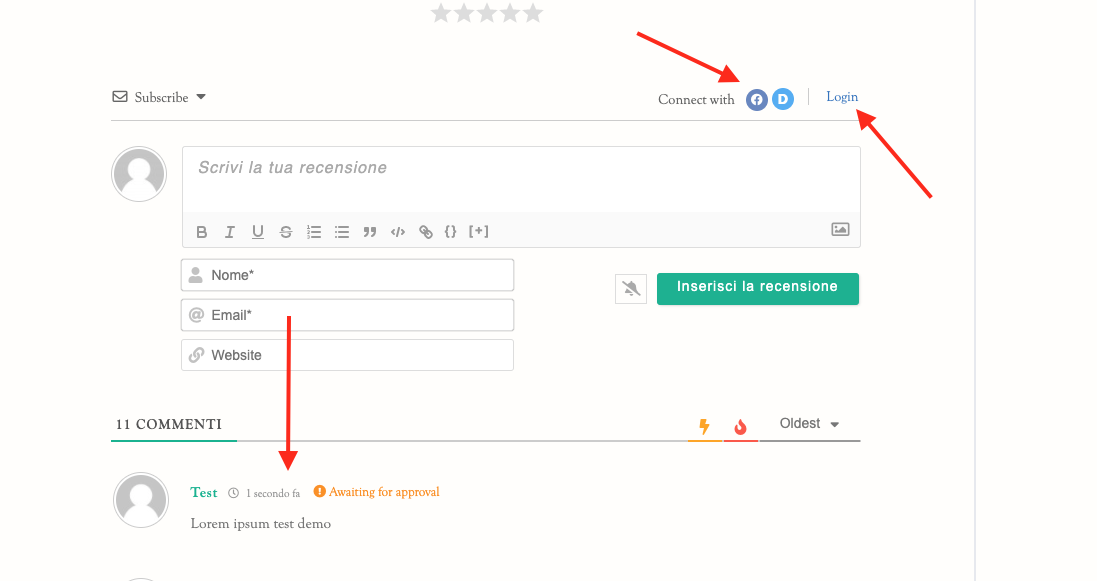Show the hottest comment threads (flame icon)
Screen dimensions: 1097x581
[x=740, y=426]
